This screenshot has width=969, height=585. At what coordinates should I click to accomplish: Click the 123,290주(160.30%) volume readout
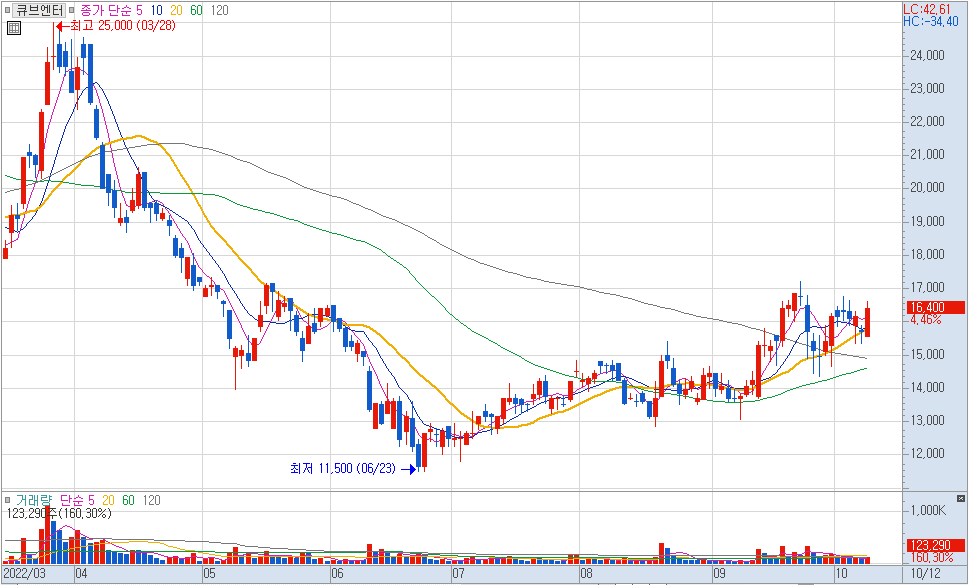pyautogui.click(x=59, y=513)
